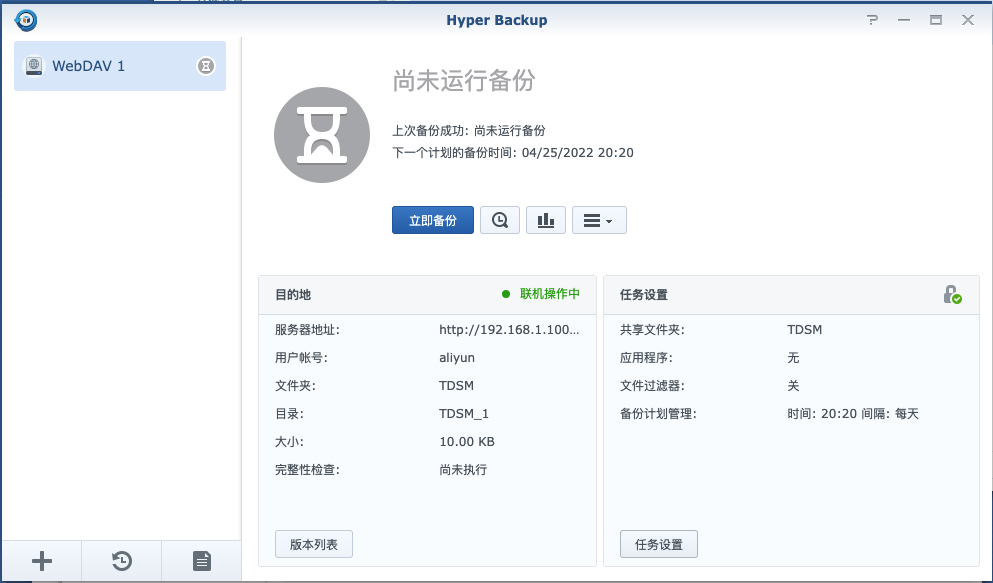Close the Hyper Backup window
The width and height of the screenshot is (993, 583).
tap(968, 20)
